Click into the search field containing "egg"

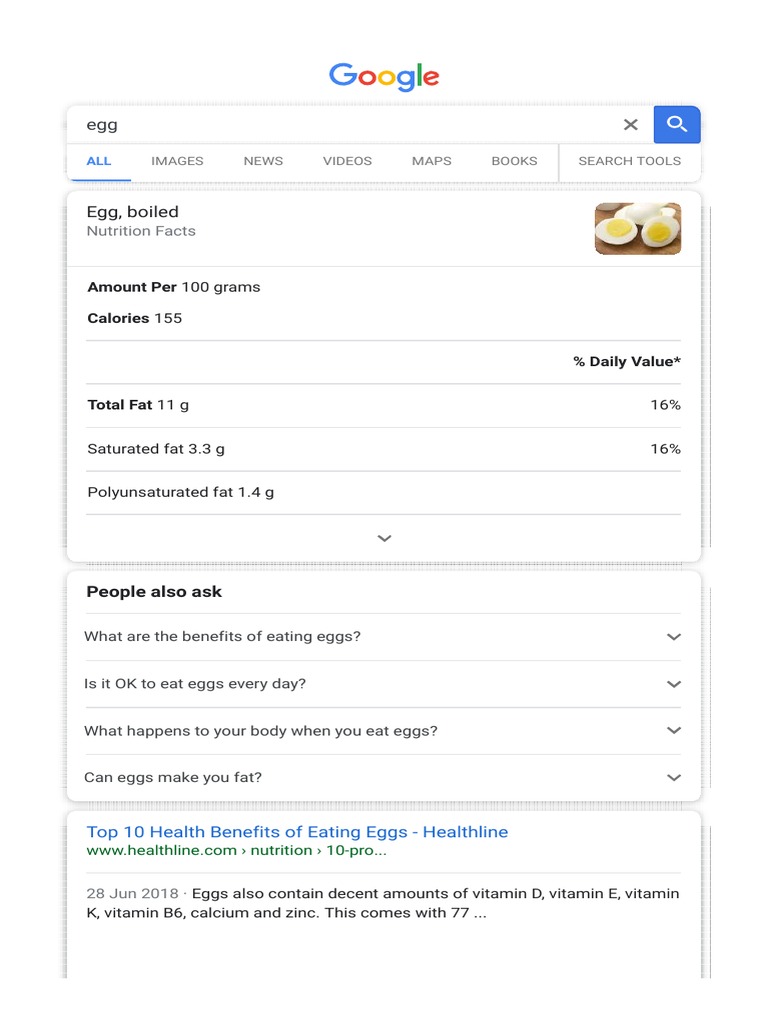click(340, 125)
